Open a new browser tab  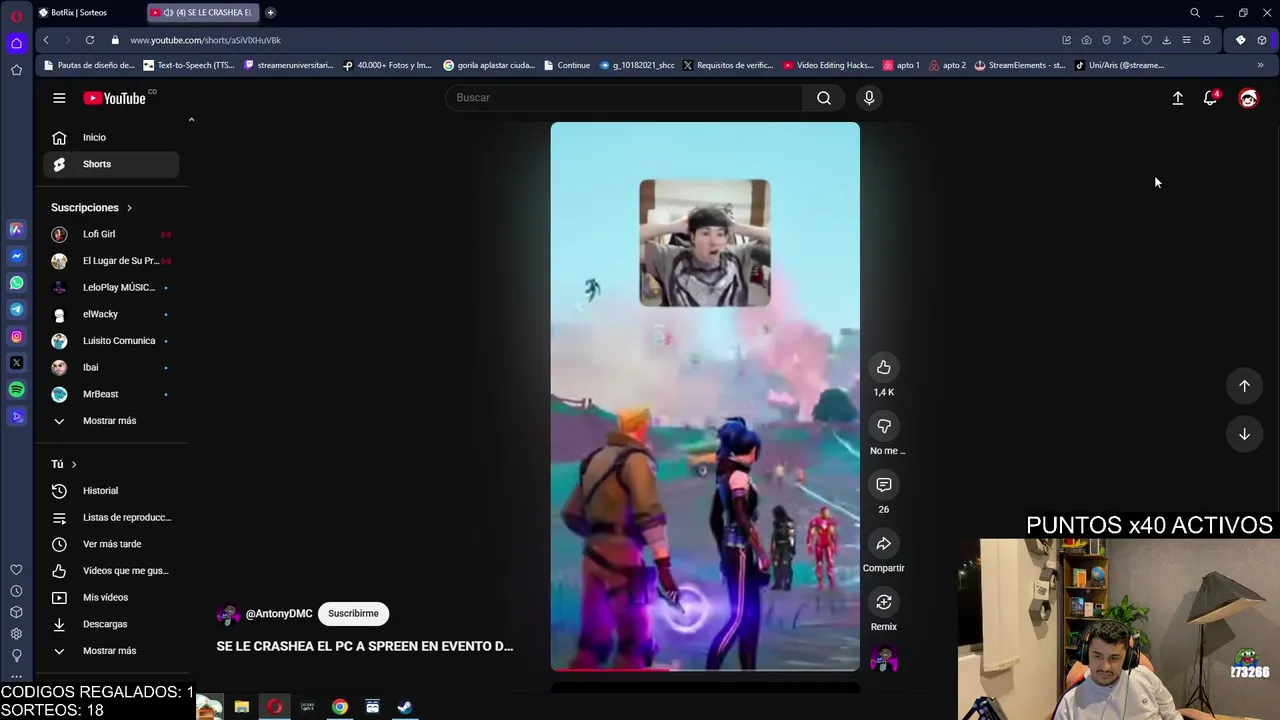270,13
